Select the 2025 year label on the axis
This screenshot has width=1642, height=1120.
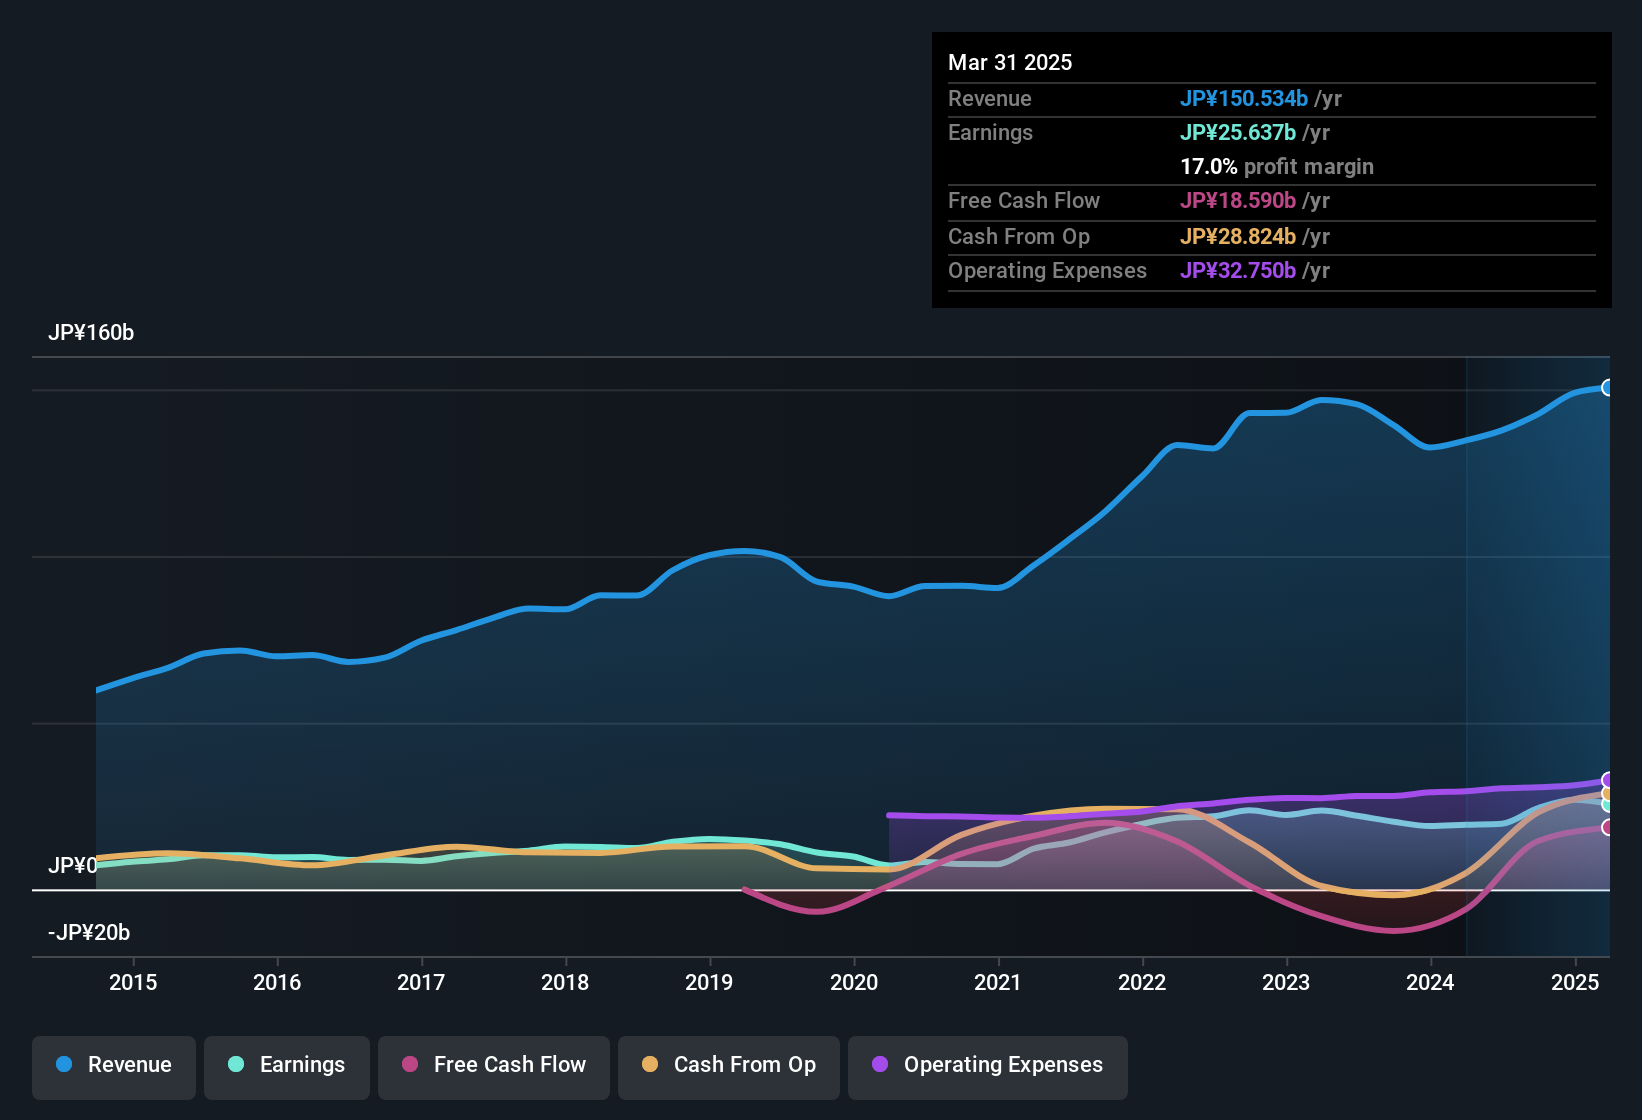1576,983
